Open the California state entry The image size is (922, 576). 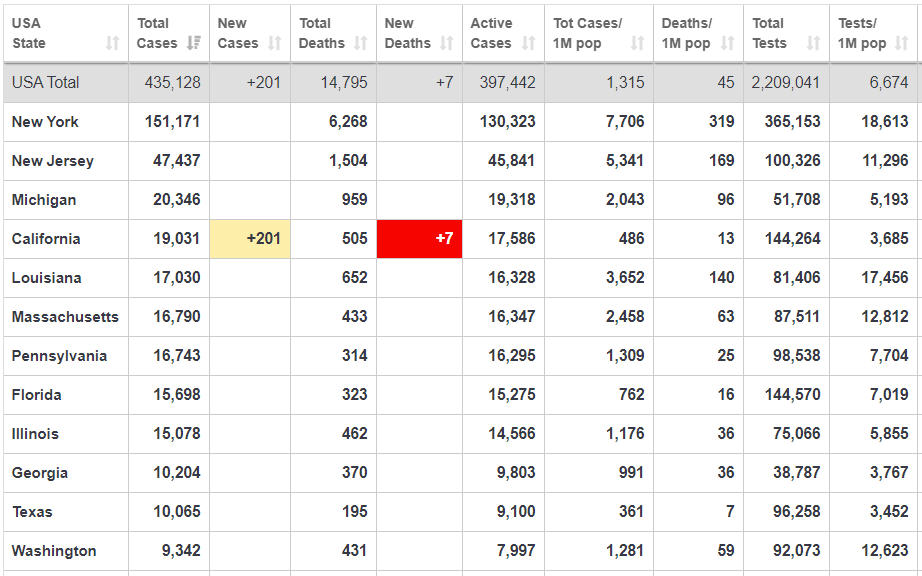pos(46,238)
